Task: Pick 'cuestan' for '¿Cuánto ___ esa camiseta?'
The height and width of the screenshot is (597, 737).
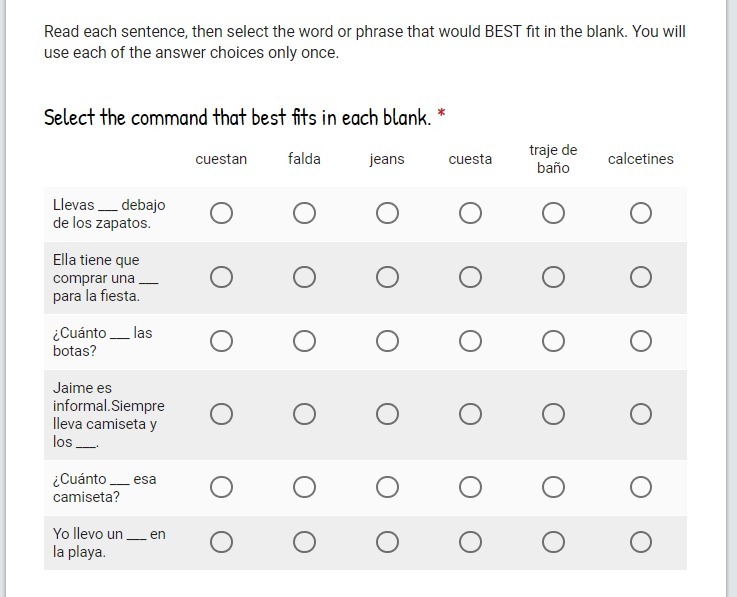Action: point(222,487)
